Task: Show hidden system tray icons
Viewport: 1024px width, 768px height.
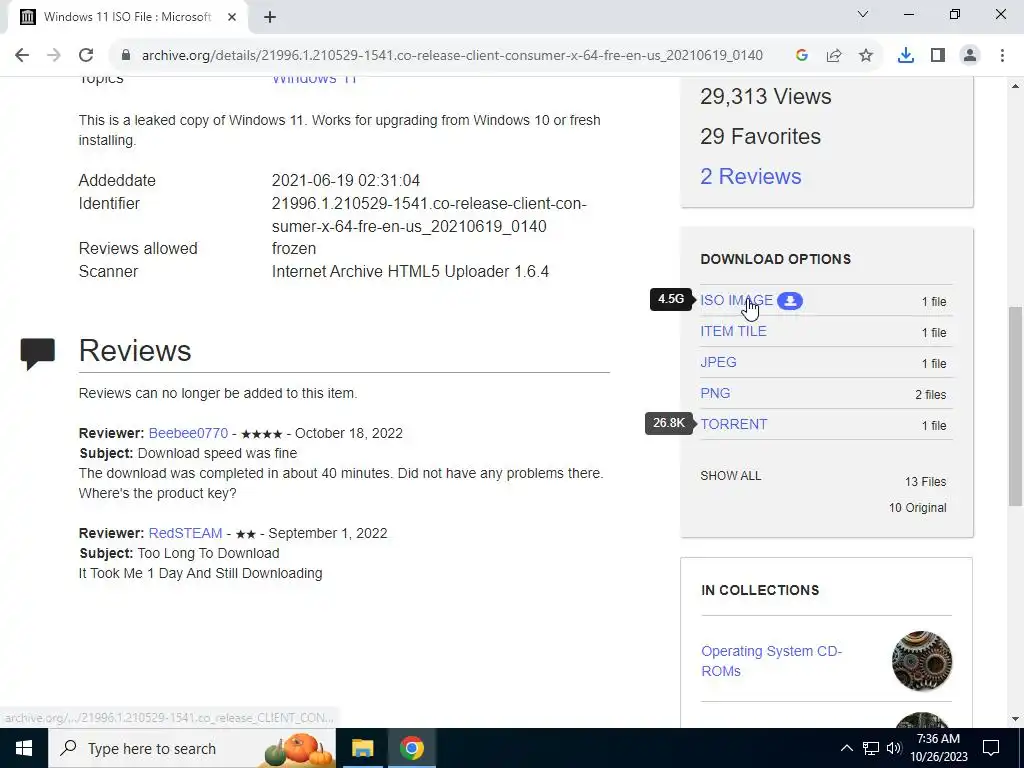Action: coord(846,748)
